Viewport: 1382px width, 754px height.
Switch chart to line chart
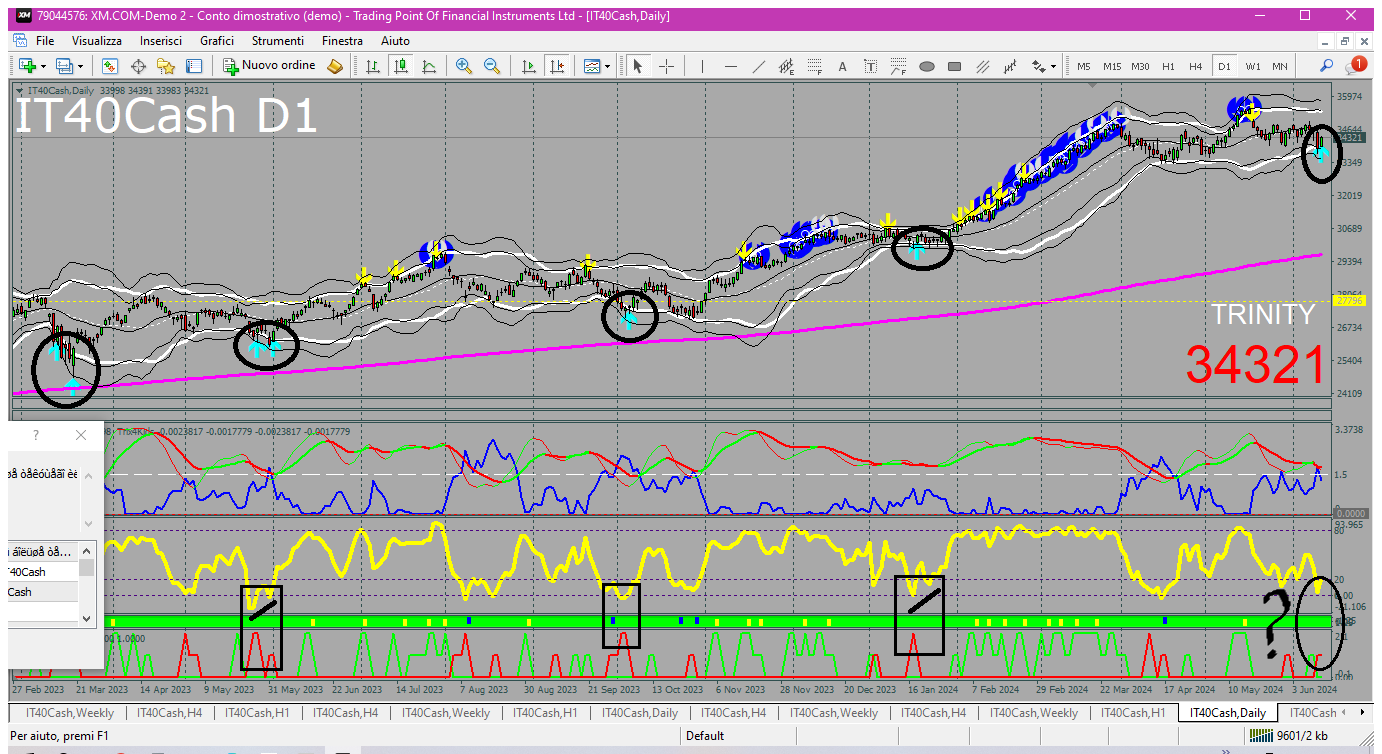tap(429, 66)
